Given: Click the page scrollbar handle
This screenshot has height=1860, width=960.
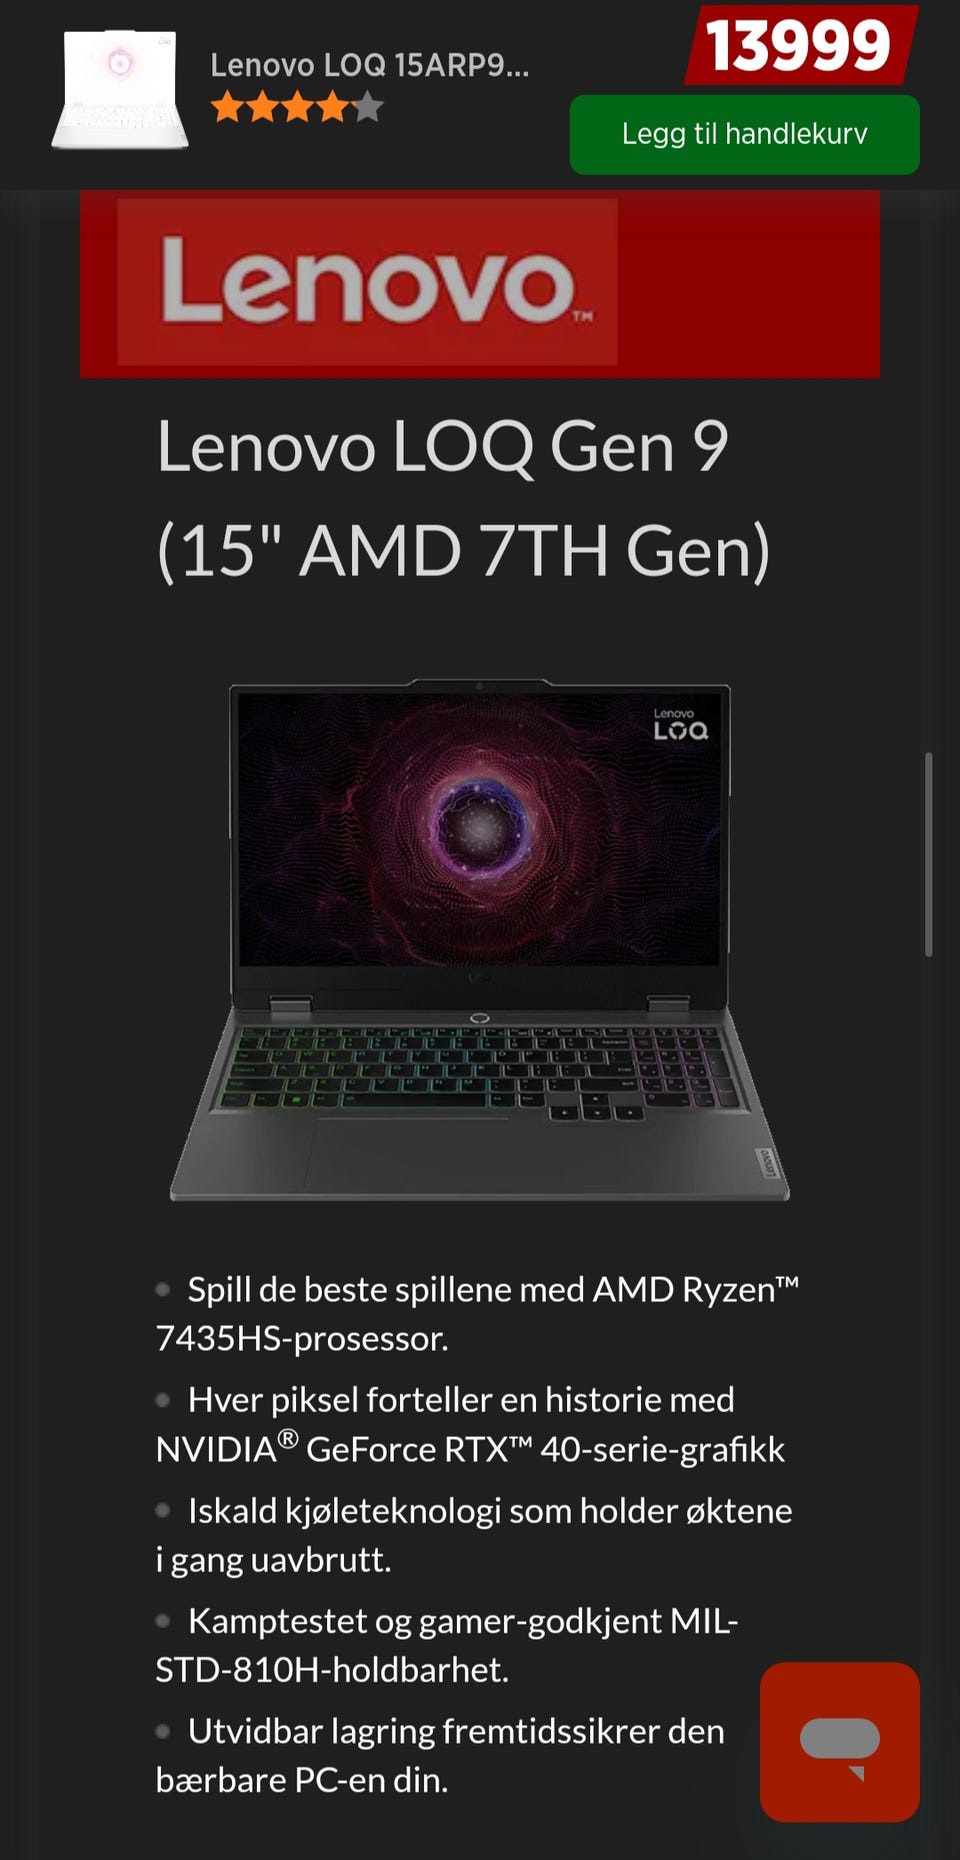Looking at the screenshot, I should click(929, 854).
